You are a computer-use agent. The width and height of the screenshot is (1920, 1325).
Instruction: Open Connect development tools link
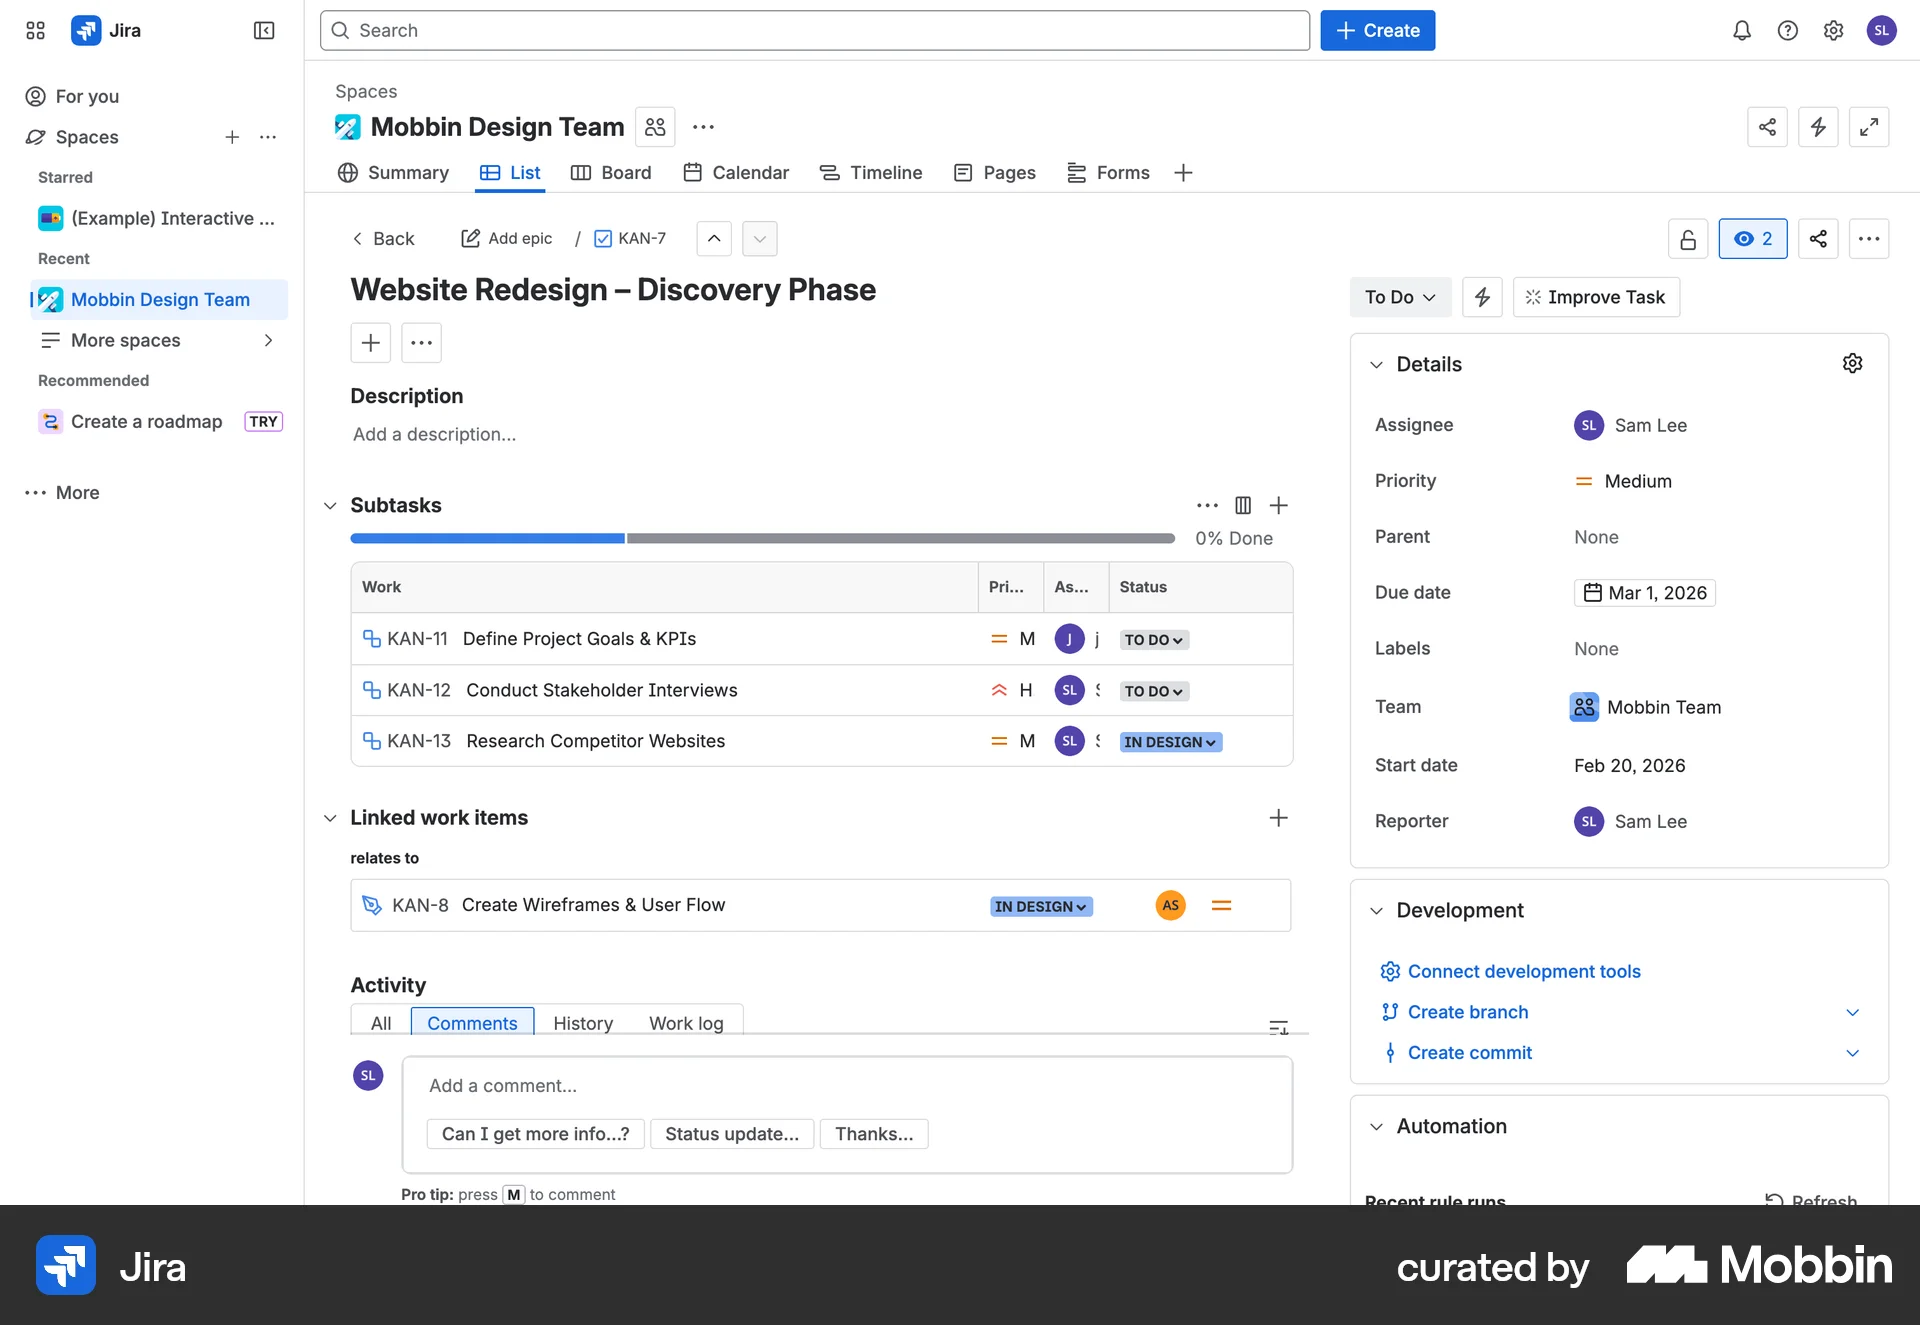[1523, 971]
